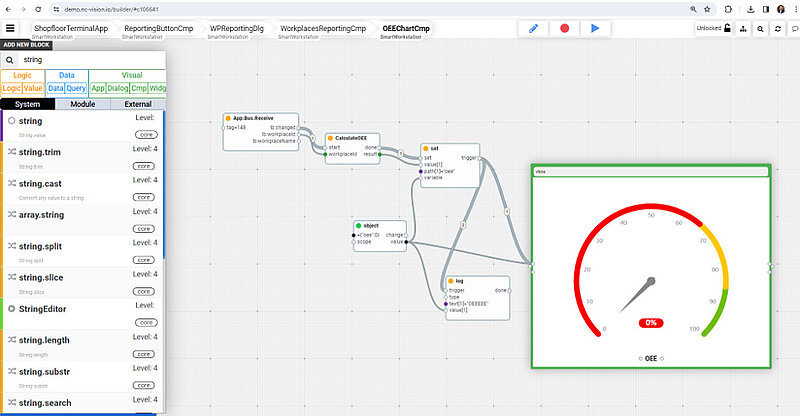The height and width of the screenshot is (416, 800).
Task: Filter blocks by Query subcategory
Action: pyautogui.click(x=76, y=88)
